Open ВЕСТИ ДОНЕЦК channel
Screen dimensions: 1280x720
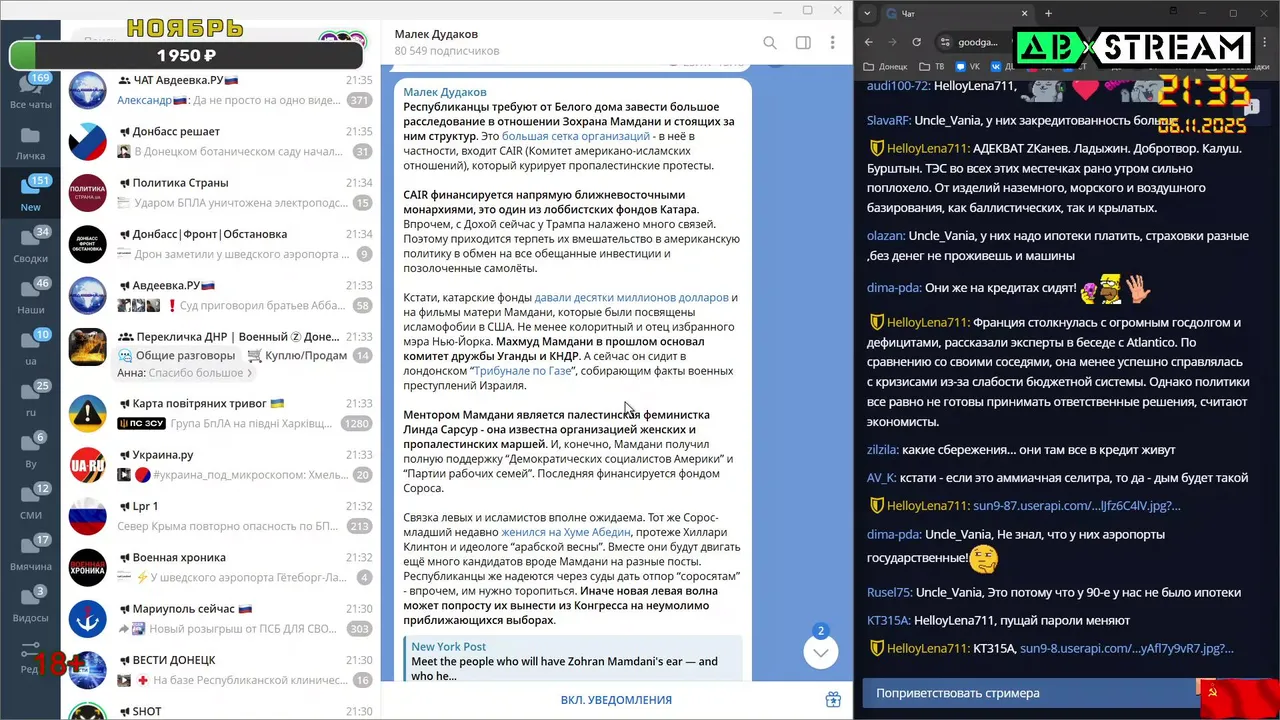pos(220,670)
